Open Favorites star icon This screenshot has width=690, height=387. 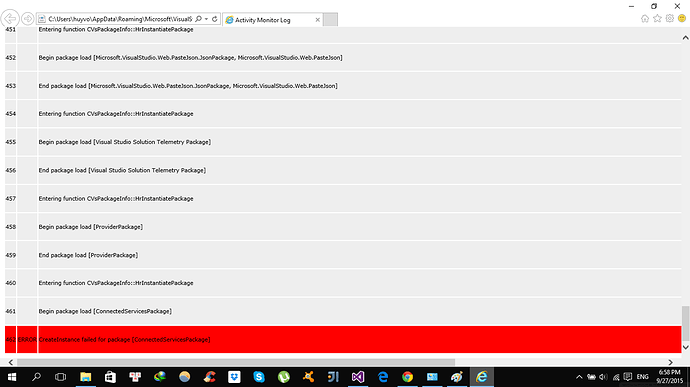click(657, 18)
